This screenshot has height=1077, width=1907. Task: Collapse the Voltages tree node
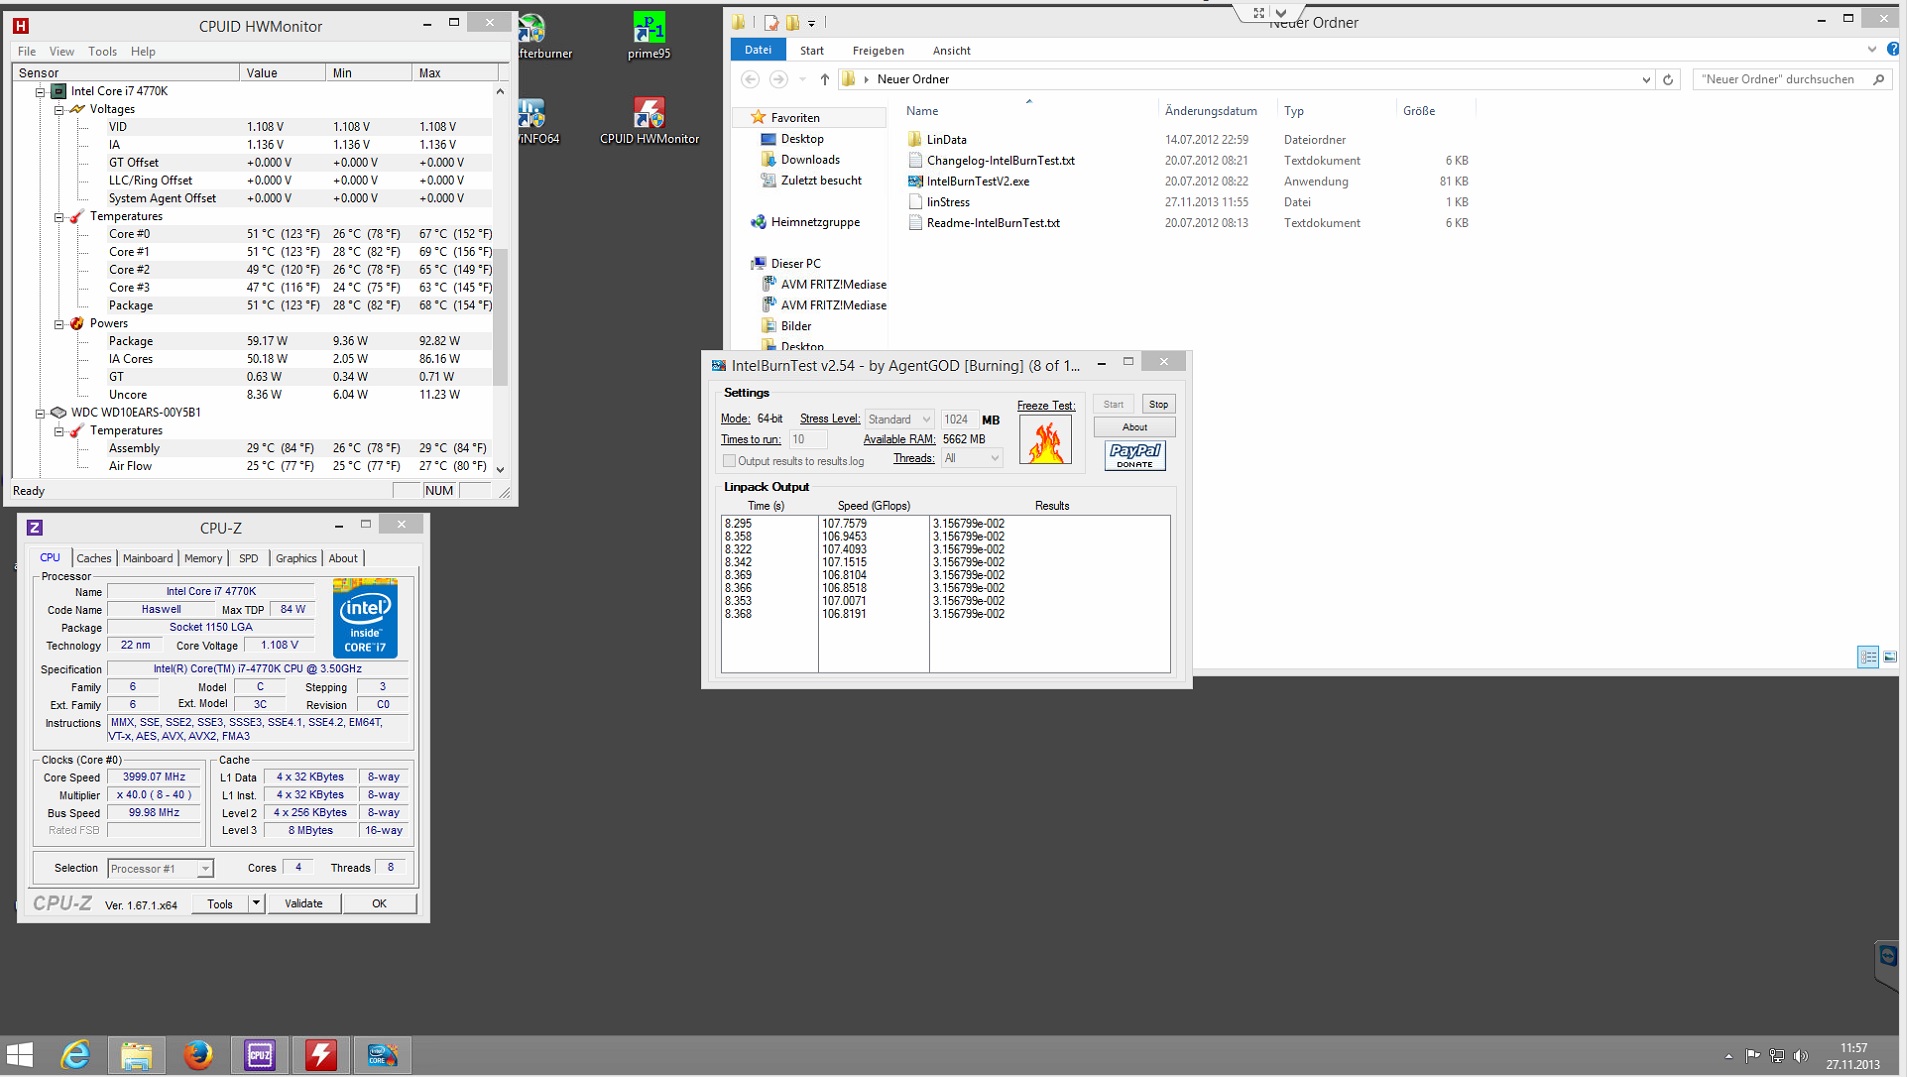click(x=59, y=109)
